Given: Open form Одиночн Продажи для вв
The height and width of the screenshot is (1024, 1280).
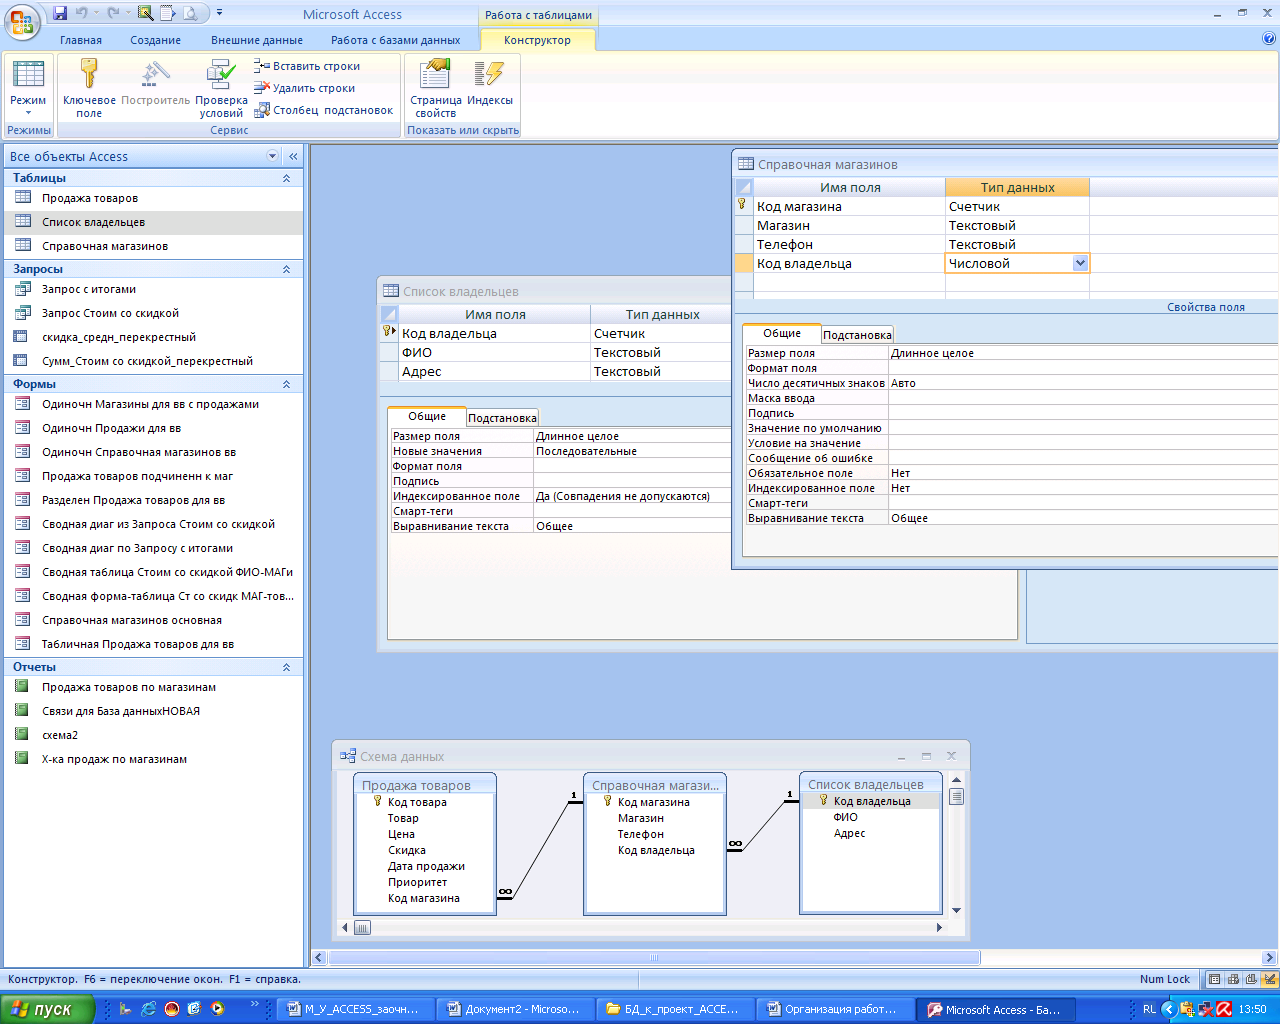Looking at the screenshot, I should [153, 428].
